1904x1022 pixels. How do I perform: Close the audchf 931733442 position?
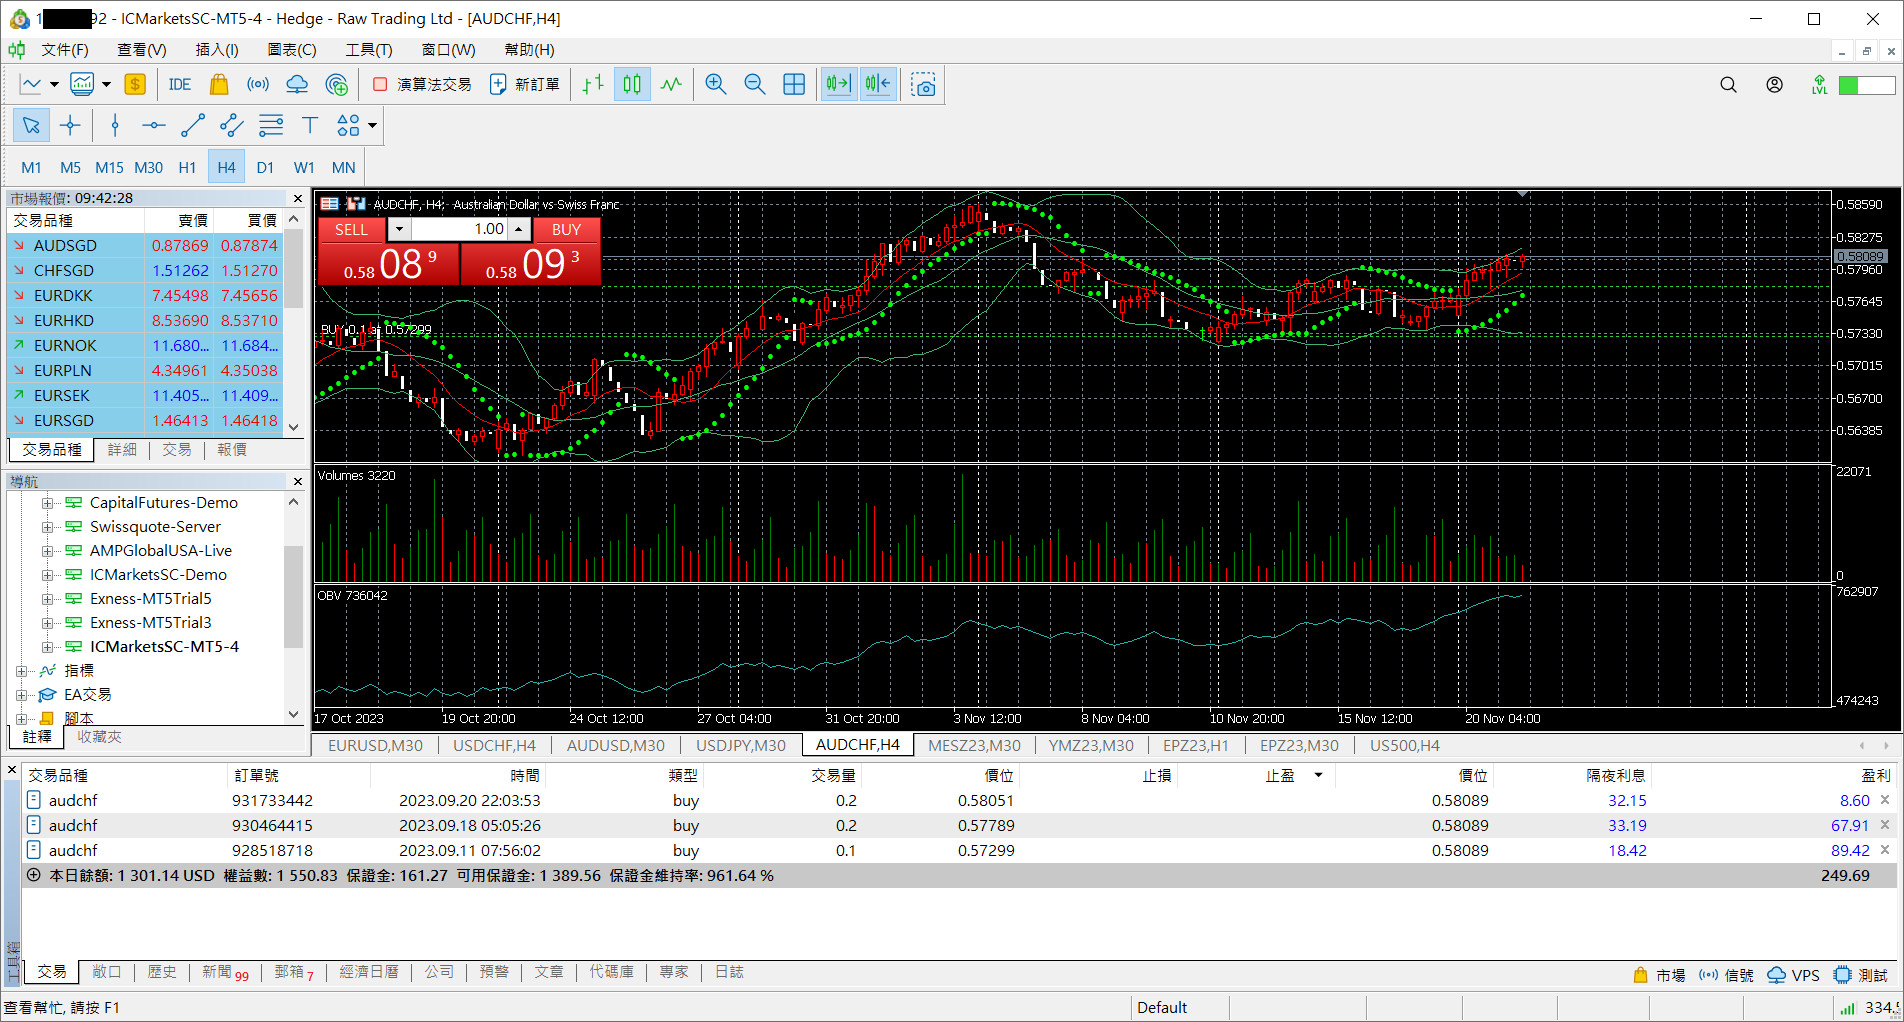[x=1885, y=800]
